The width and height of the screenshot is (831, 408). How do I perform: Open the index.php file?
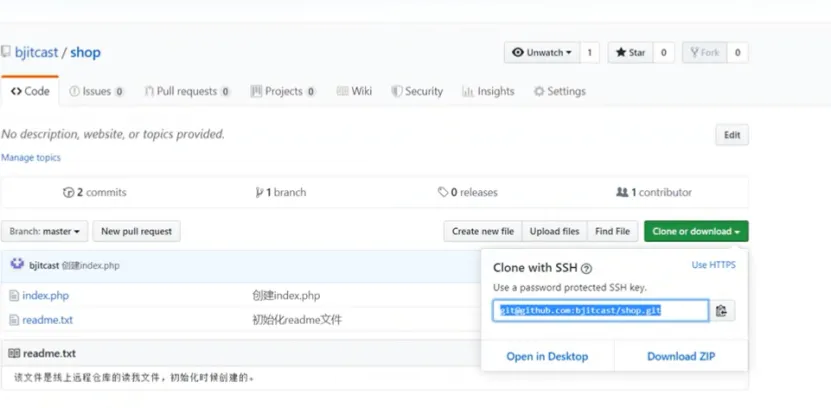(46, 296)
